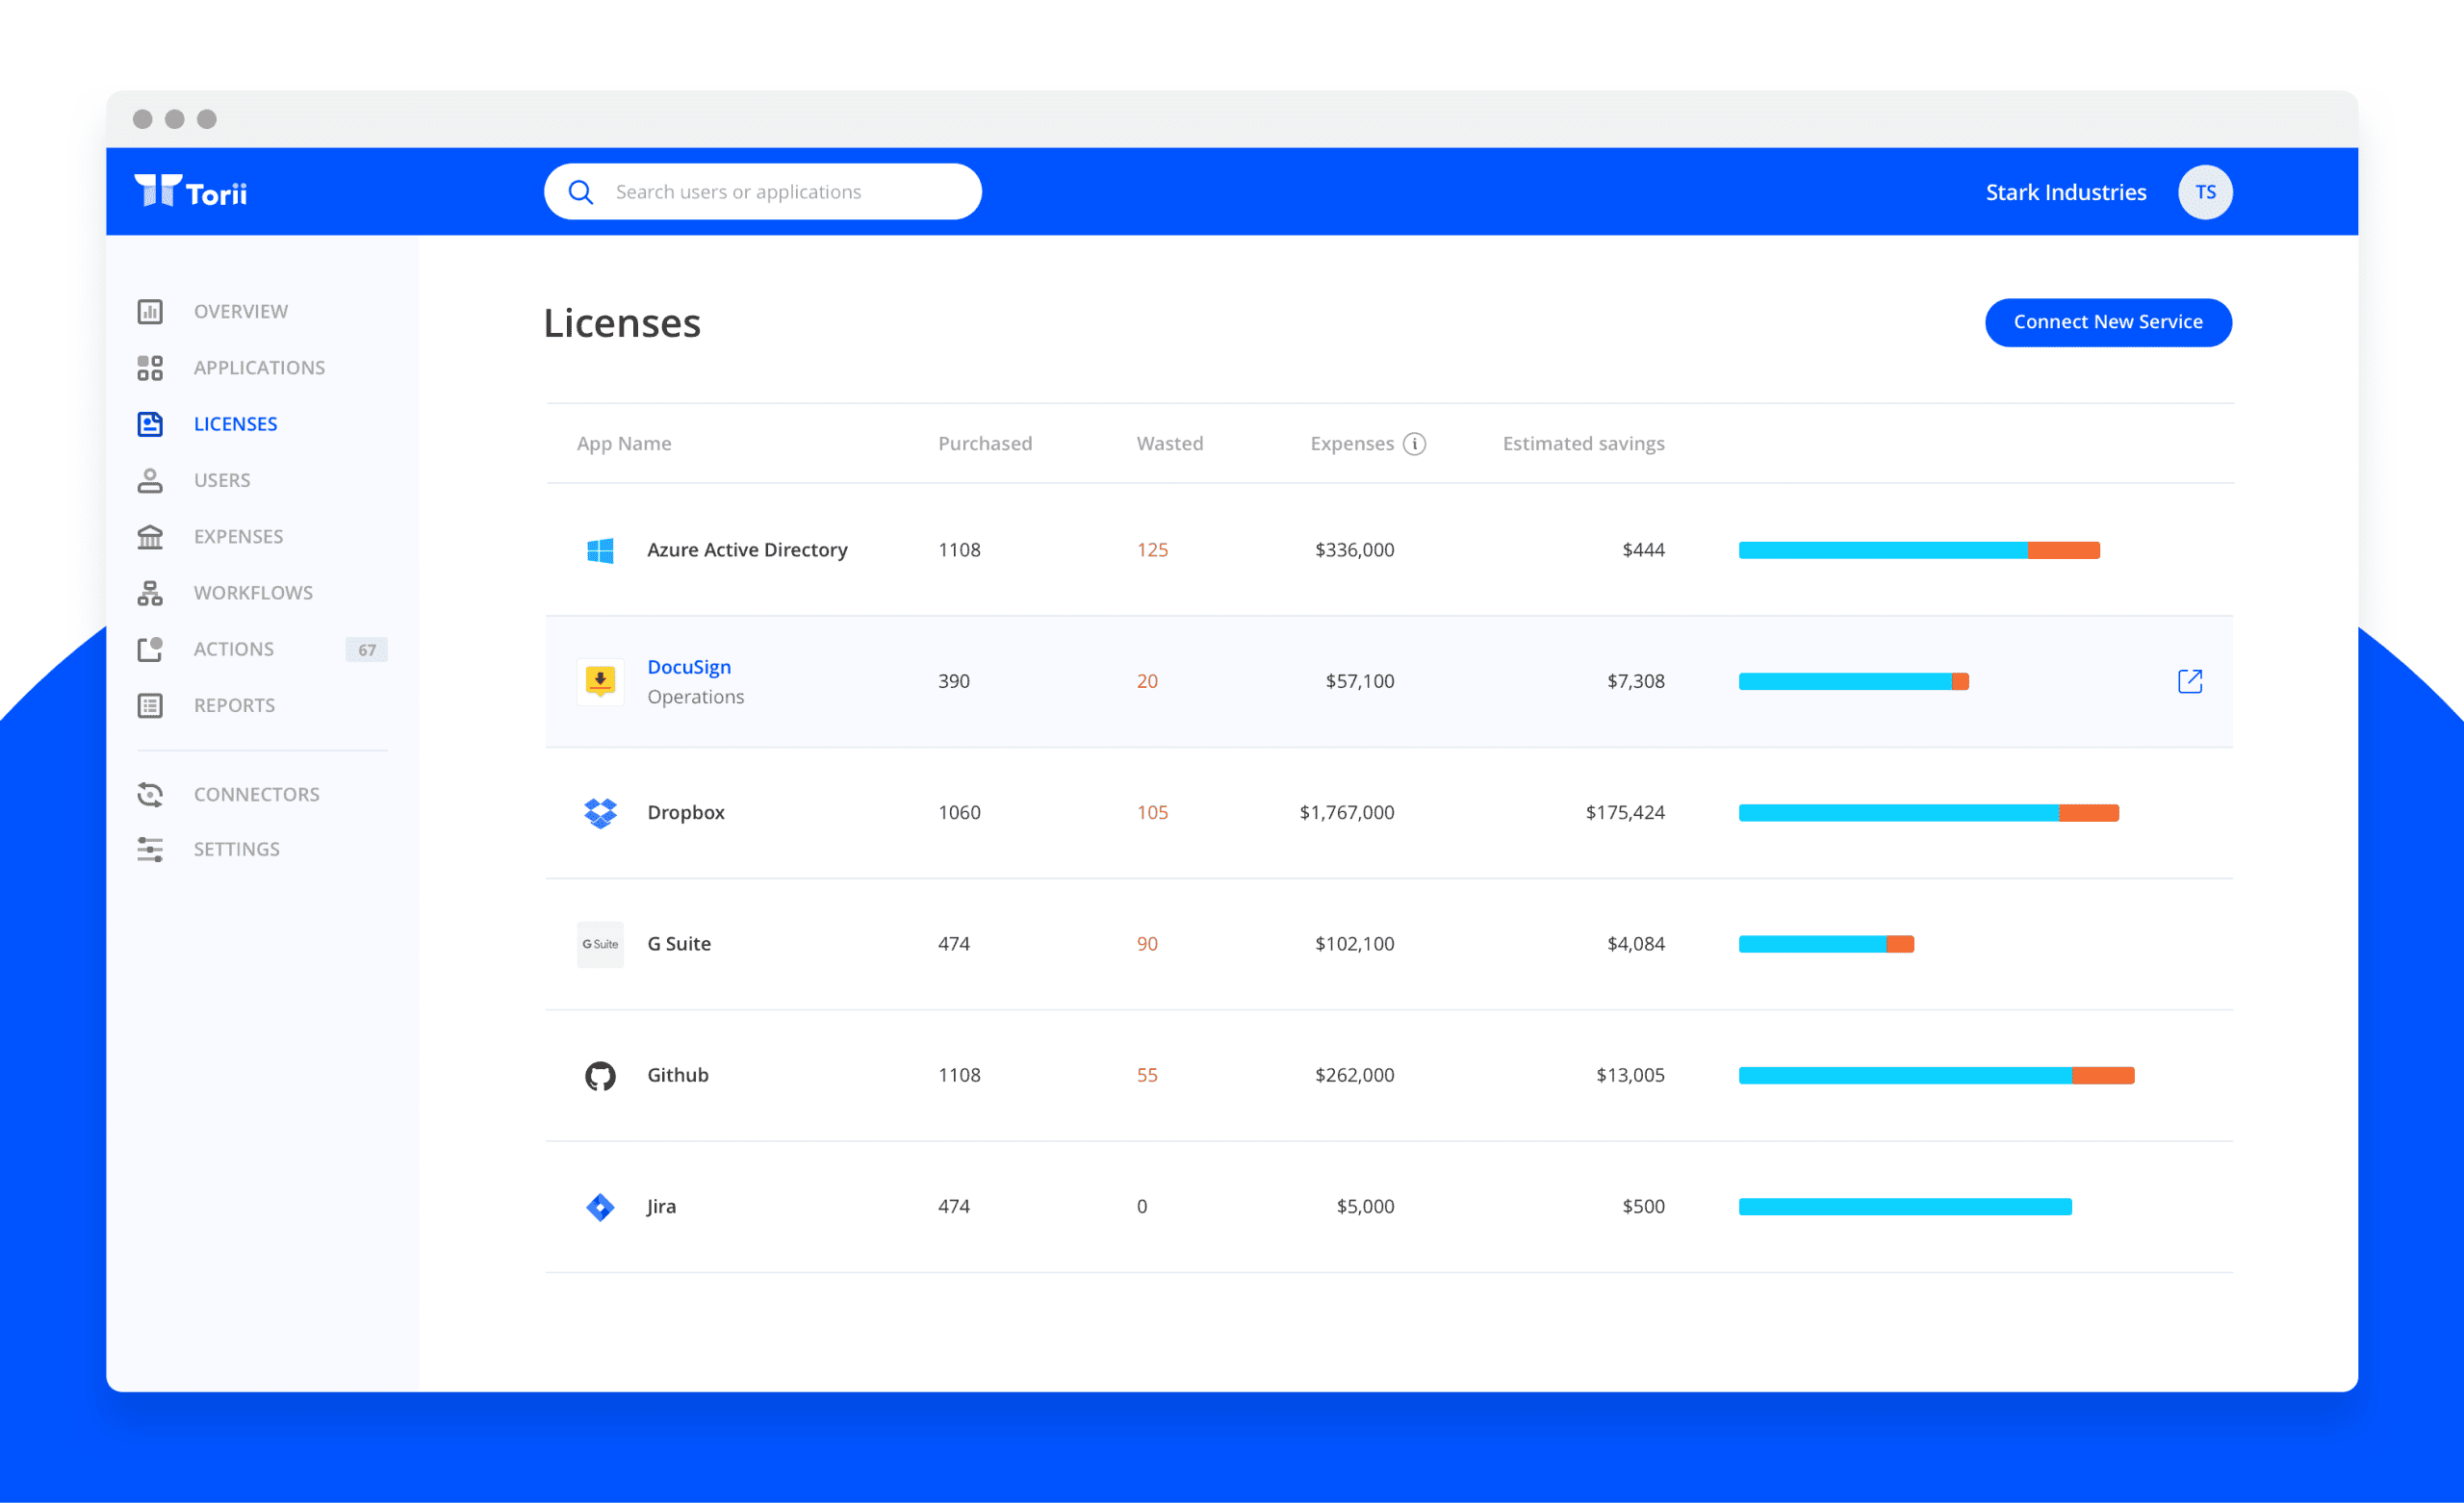The width and height of the screenshot is (2464, 1503).
Task: Open the TS user avatar menu
Action: tap(2205, 192)
